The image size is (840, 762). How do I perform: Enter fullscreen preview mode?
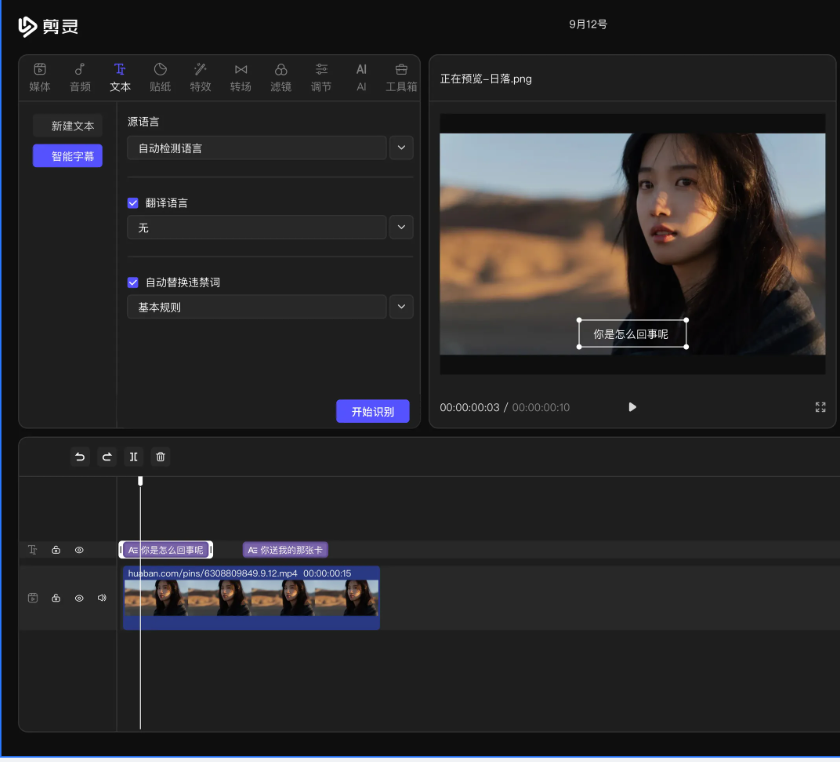pyautogui.click(x=820, y=407)
